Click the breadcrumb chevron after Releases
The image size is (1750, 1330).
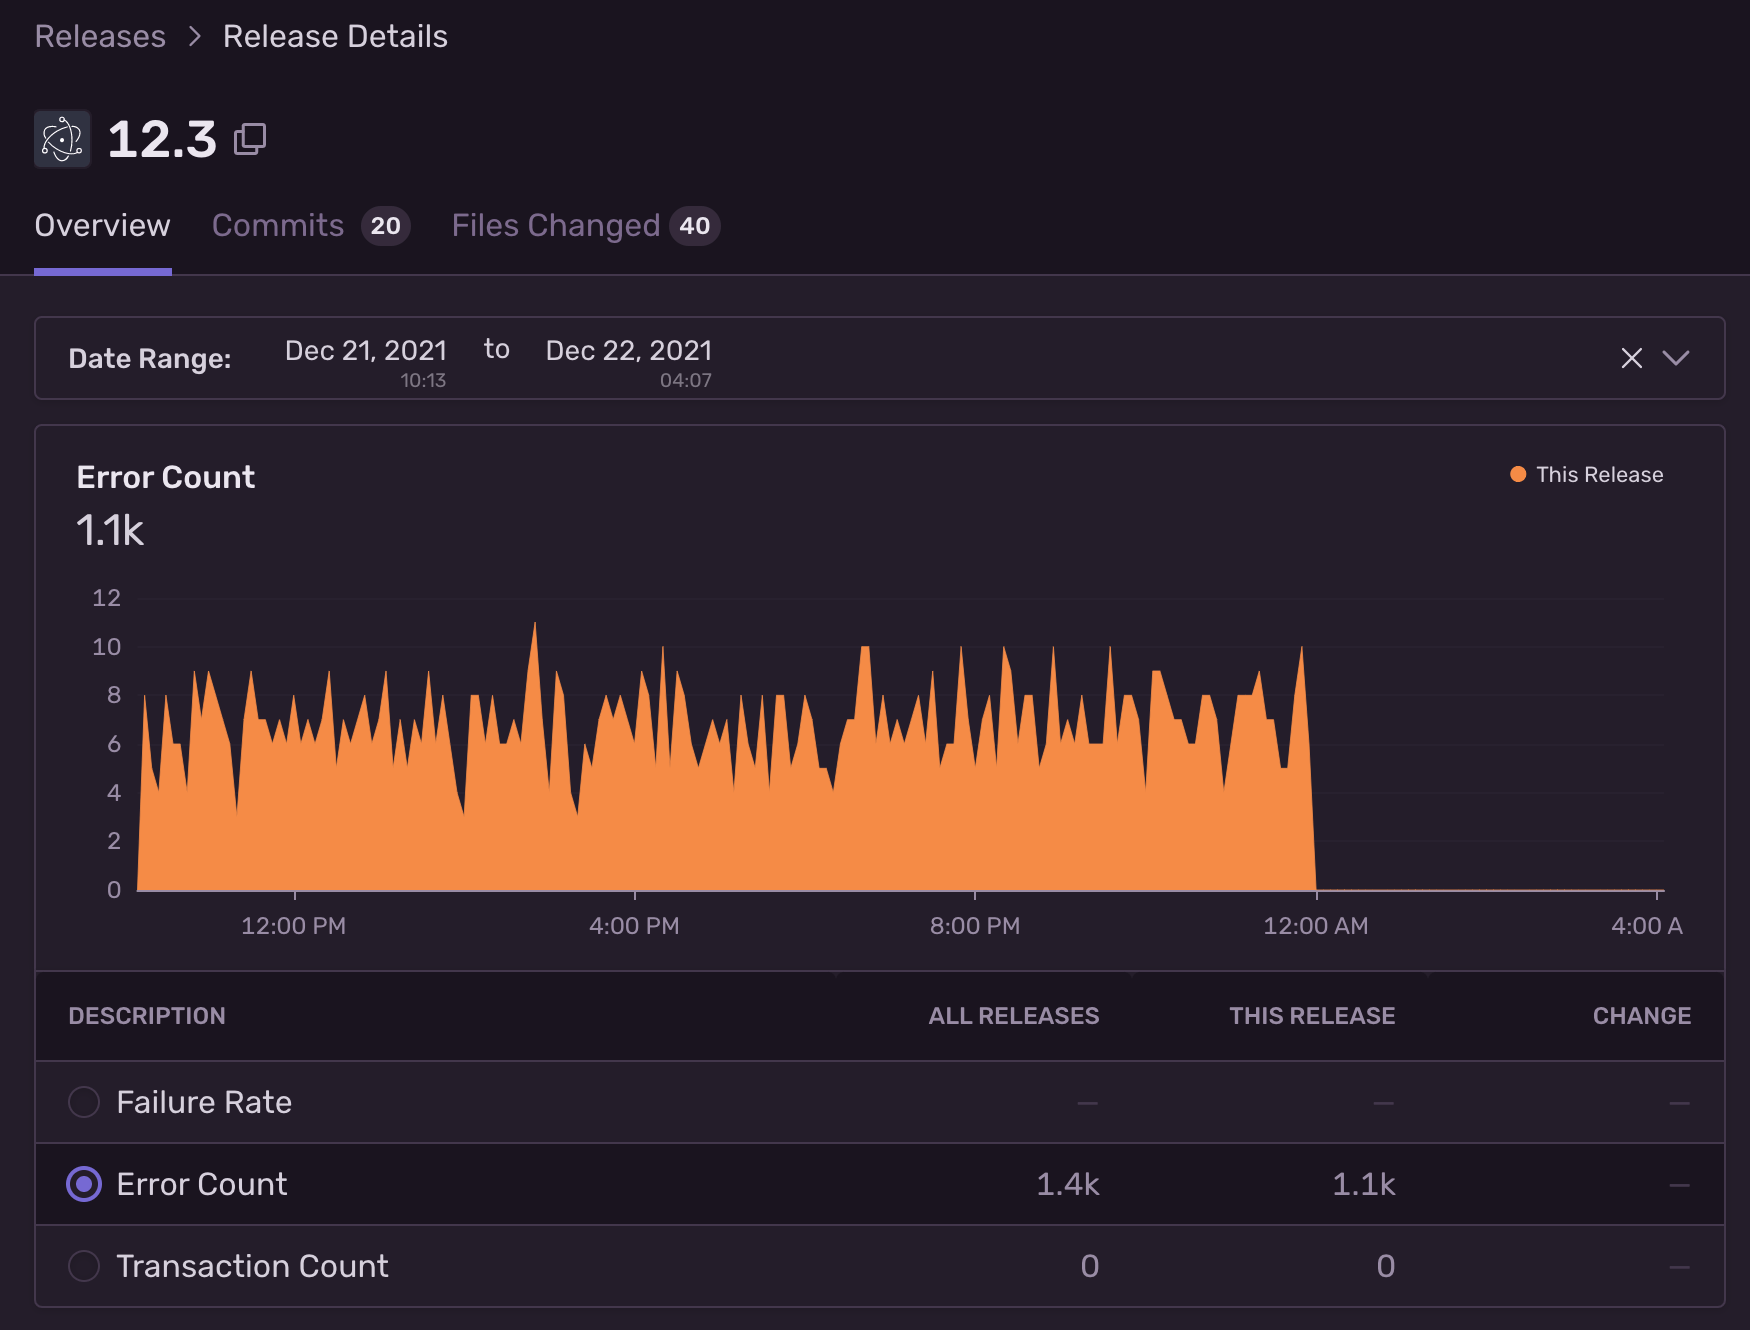point(195,37)
